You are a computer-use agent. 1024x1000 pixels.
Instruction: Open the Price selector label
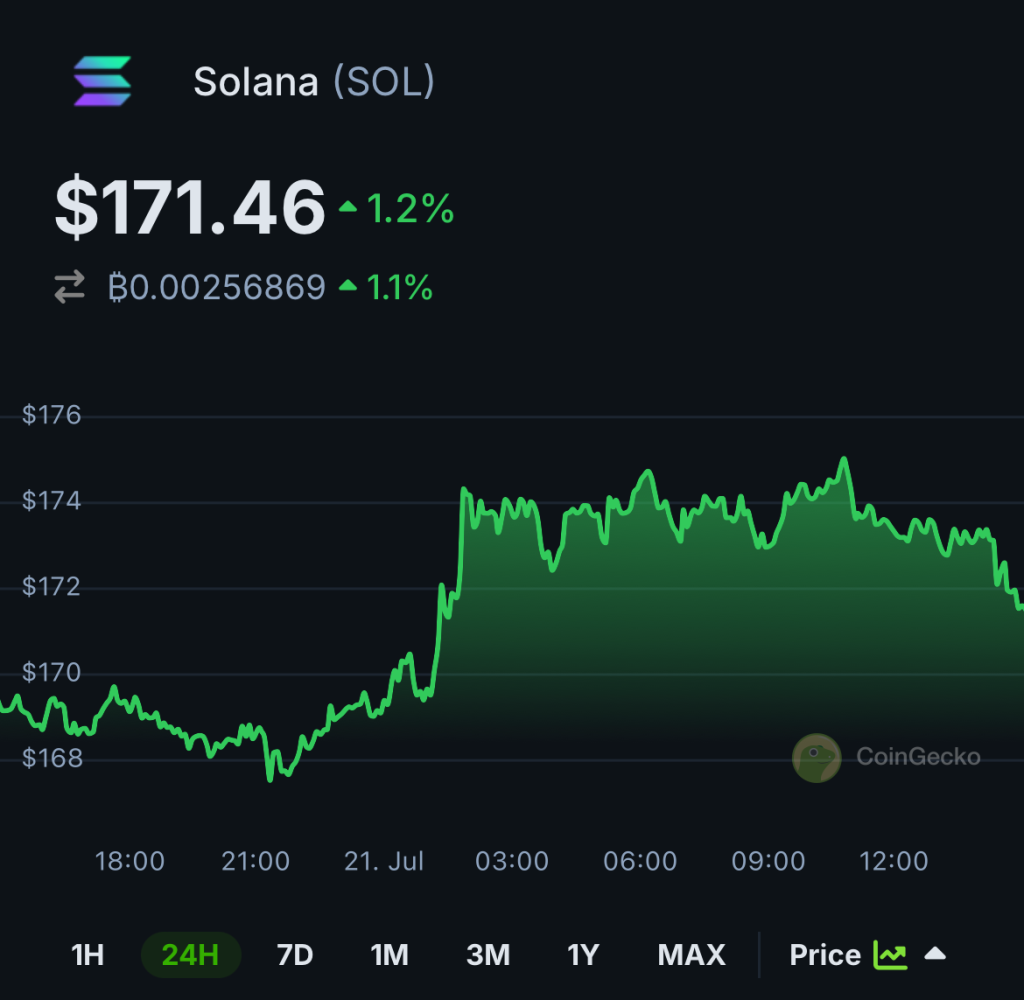click(825, 955)
